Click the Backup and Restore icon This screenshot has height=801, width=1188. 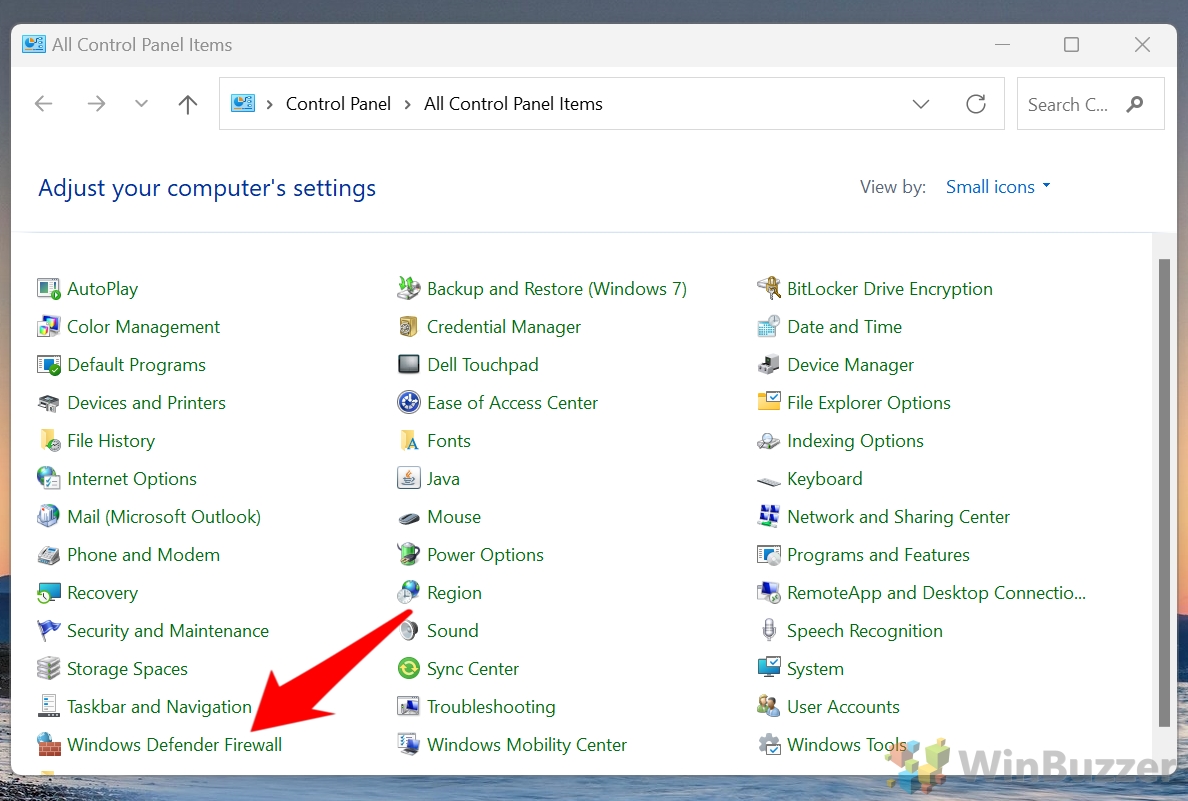408,289
